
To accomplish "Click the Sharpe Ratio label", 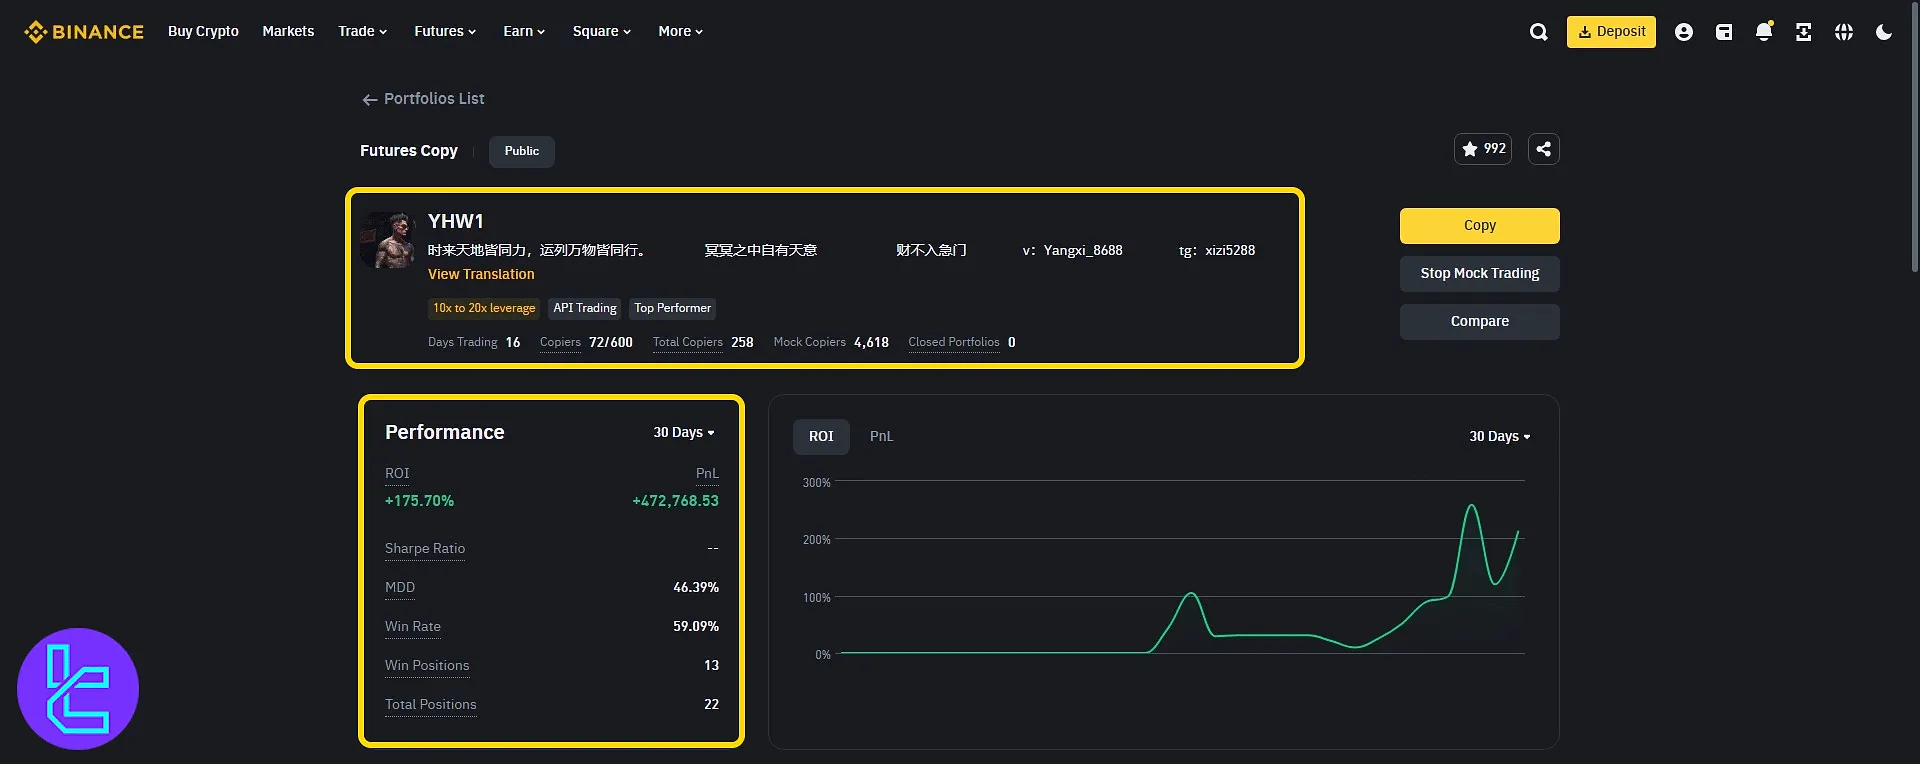I will (x=425, y=549).
